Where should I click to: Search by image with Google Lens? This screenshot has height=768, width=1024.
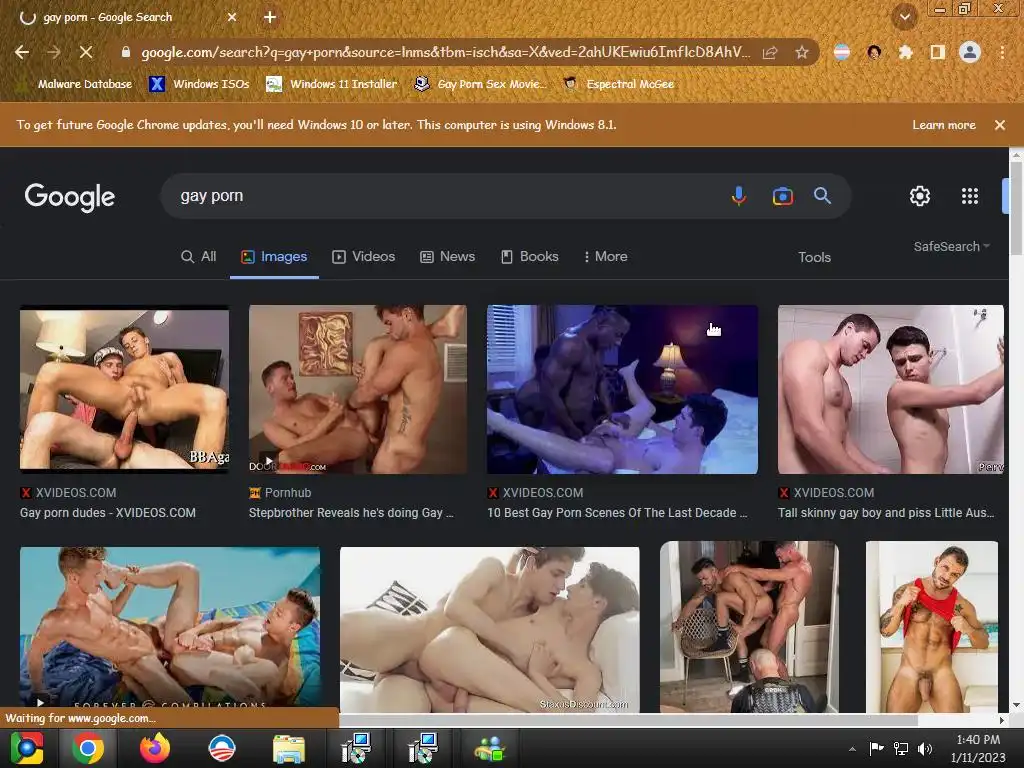[x=782, y=196]
